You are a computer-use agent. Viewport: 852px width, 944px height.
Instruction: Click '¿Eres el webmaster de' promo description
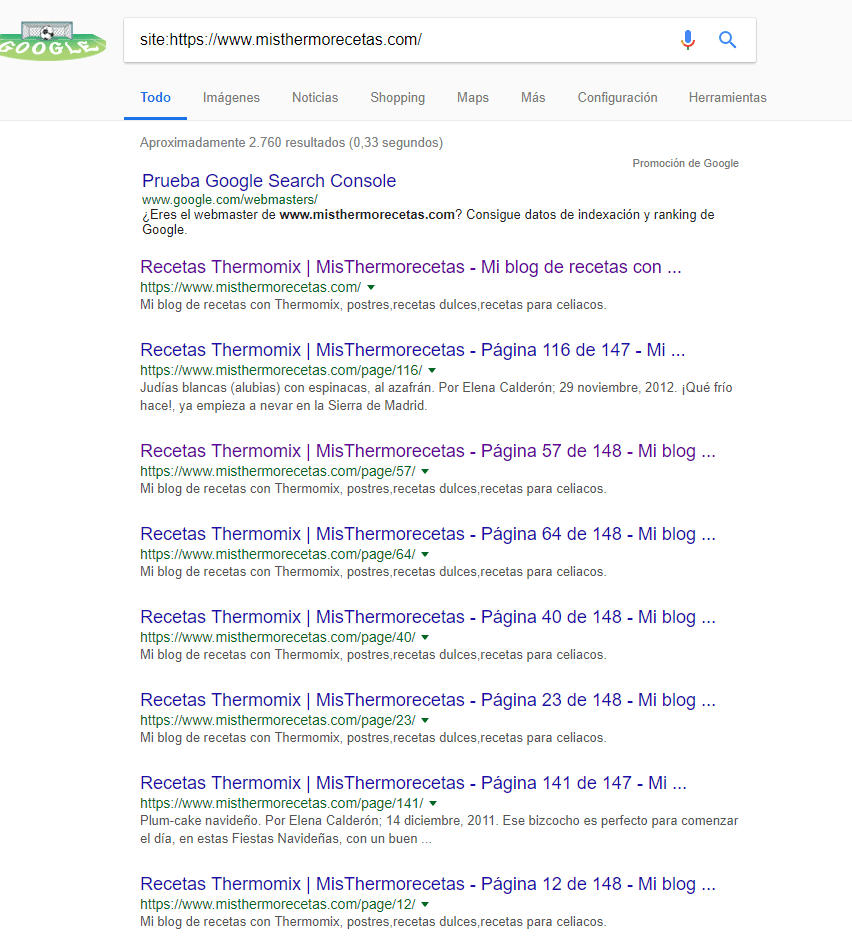click(x=428, y=222)
